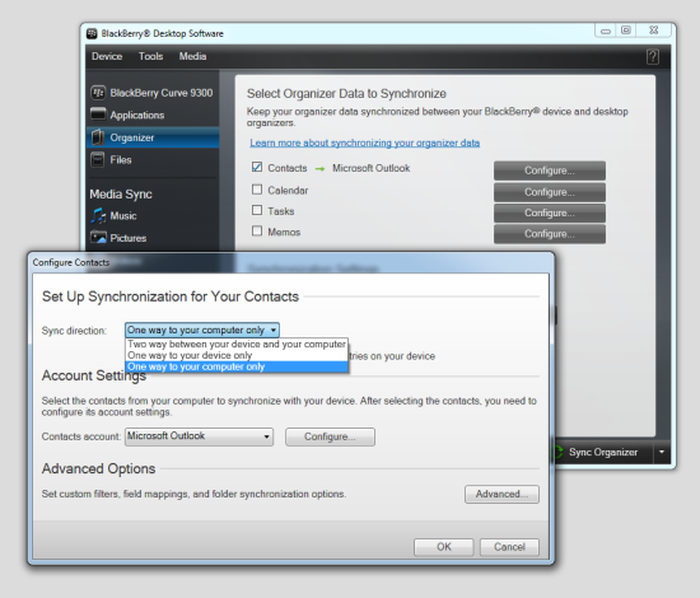Click the Select Organizer Data to Synchronize heading

pos(346,94)
